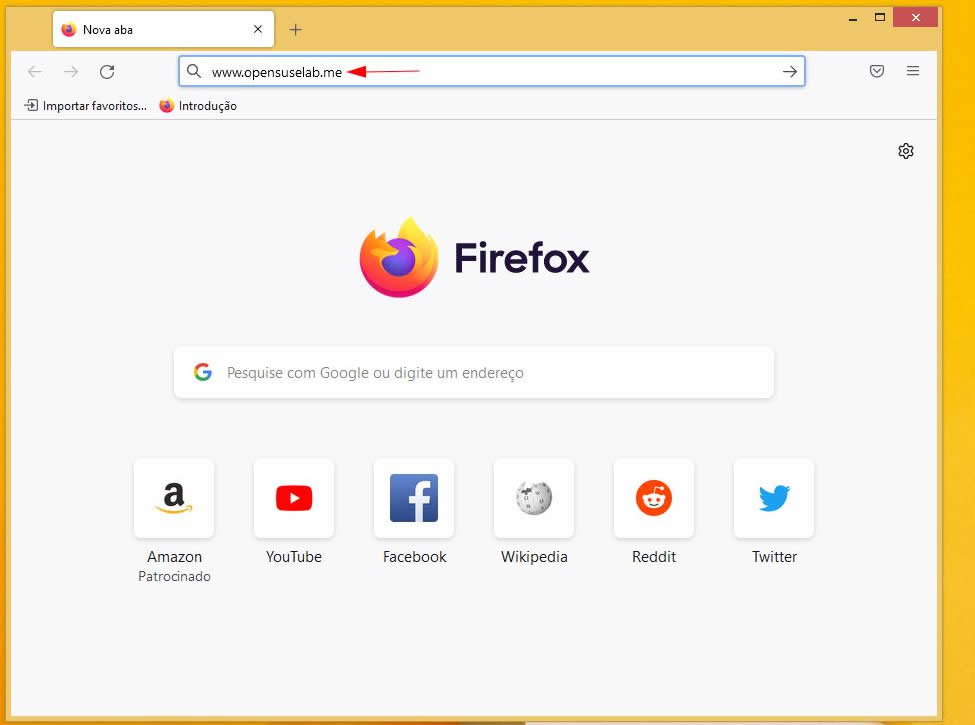Click the Back navigation arrow
This screenshot has width=975, height=725.
[x=35, y=71]
